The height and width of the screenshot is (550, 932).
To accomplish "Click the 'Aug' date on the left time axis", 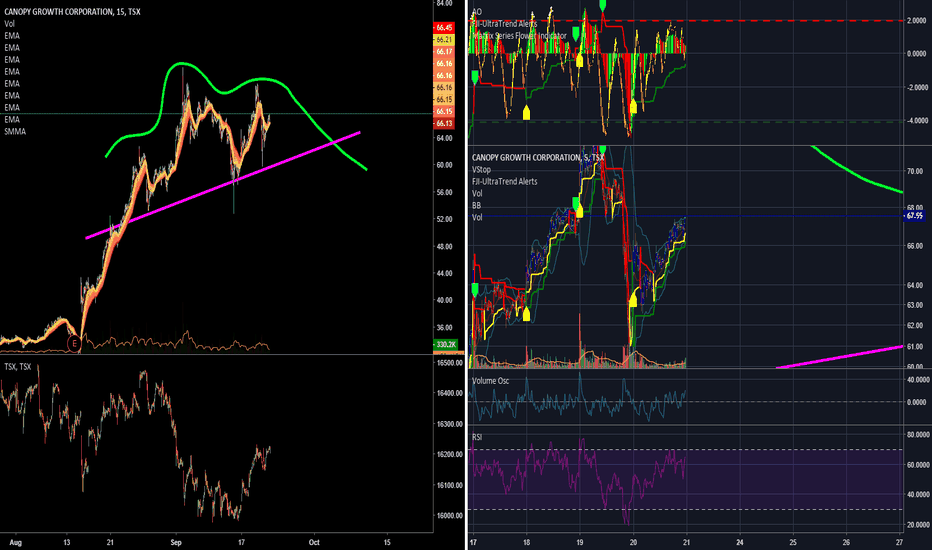I will click(15, 542).
